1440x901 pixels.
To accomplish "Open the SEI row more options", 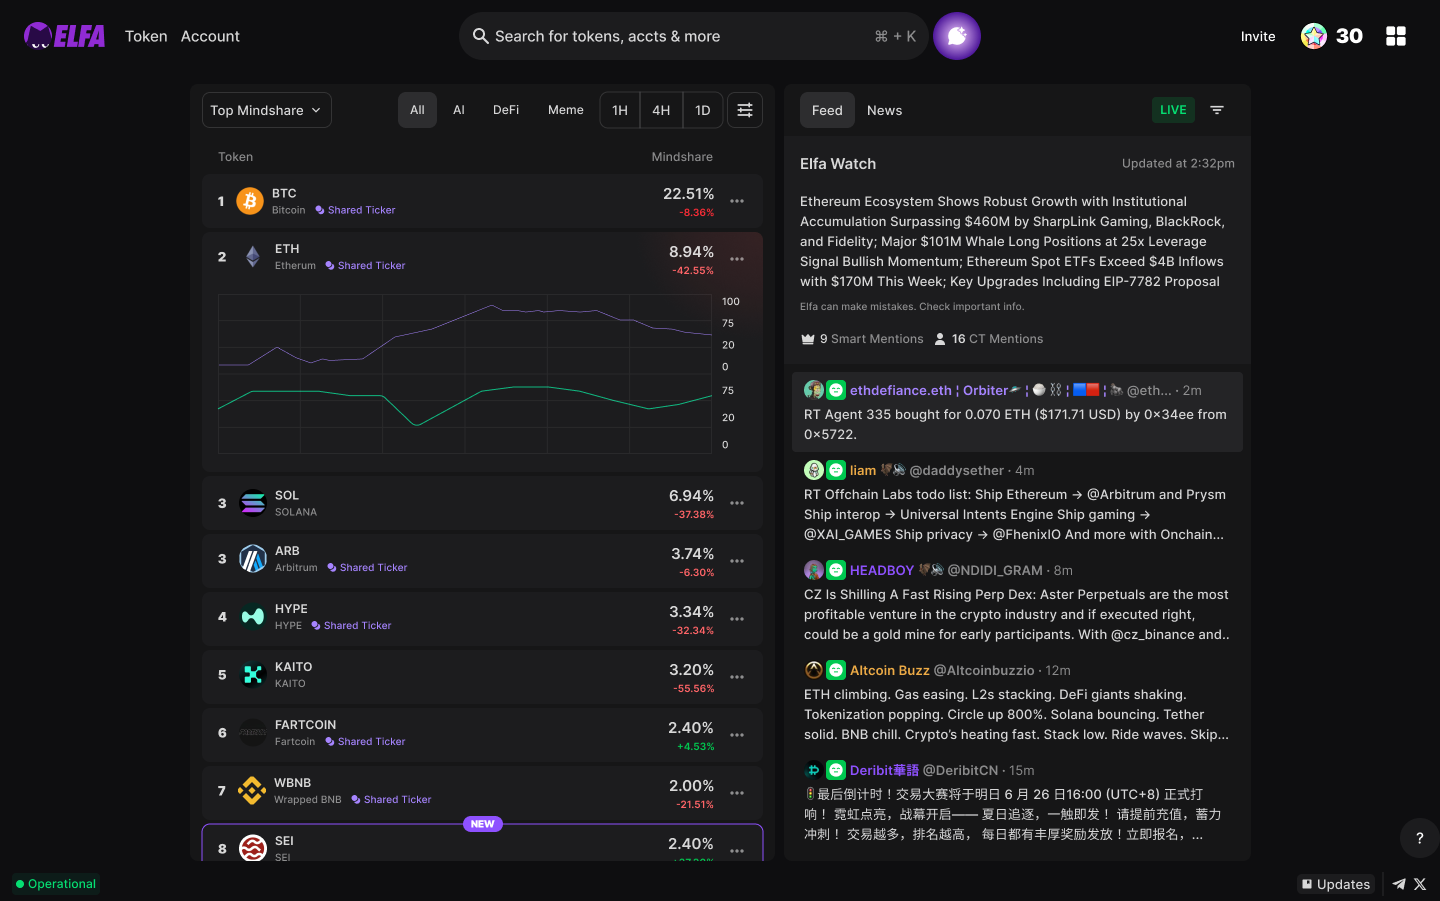I will [x=737, y=851].
